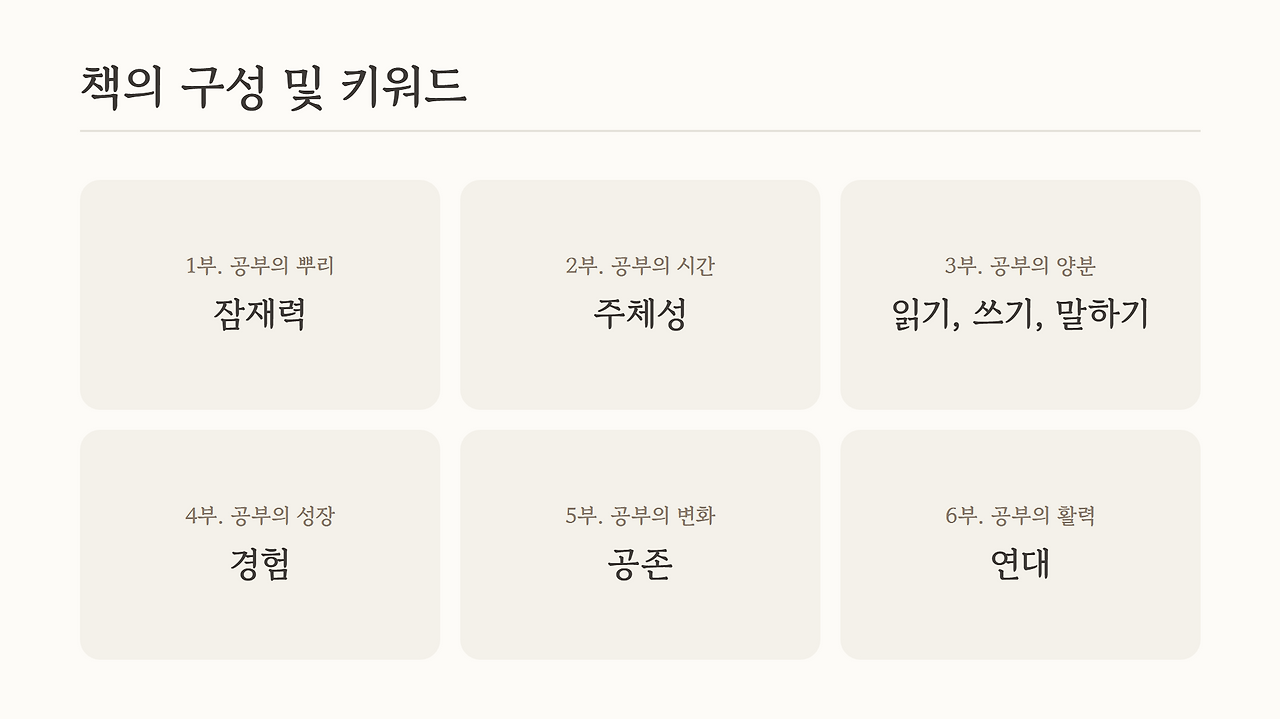Click the 2부. 공부의 시간 subtitle
1280x719 pixels.
[640, 266]
